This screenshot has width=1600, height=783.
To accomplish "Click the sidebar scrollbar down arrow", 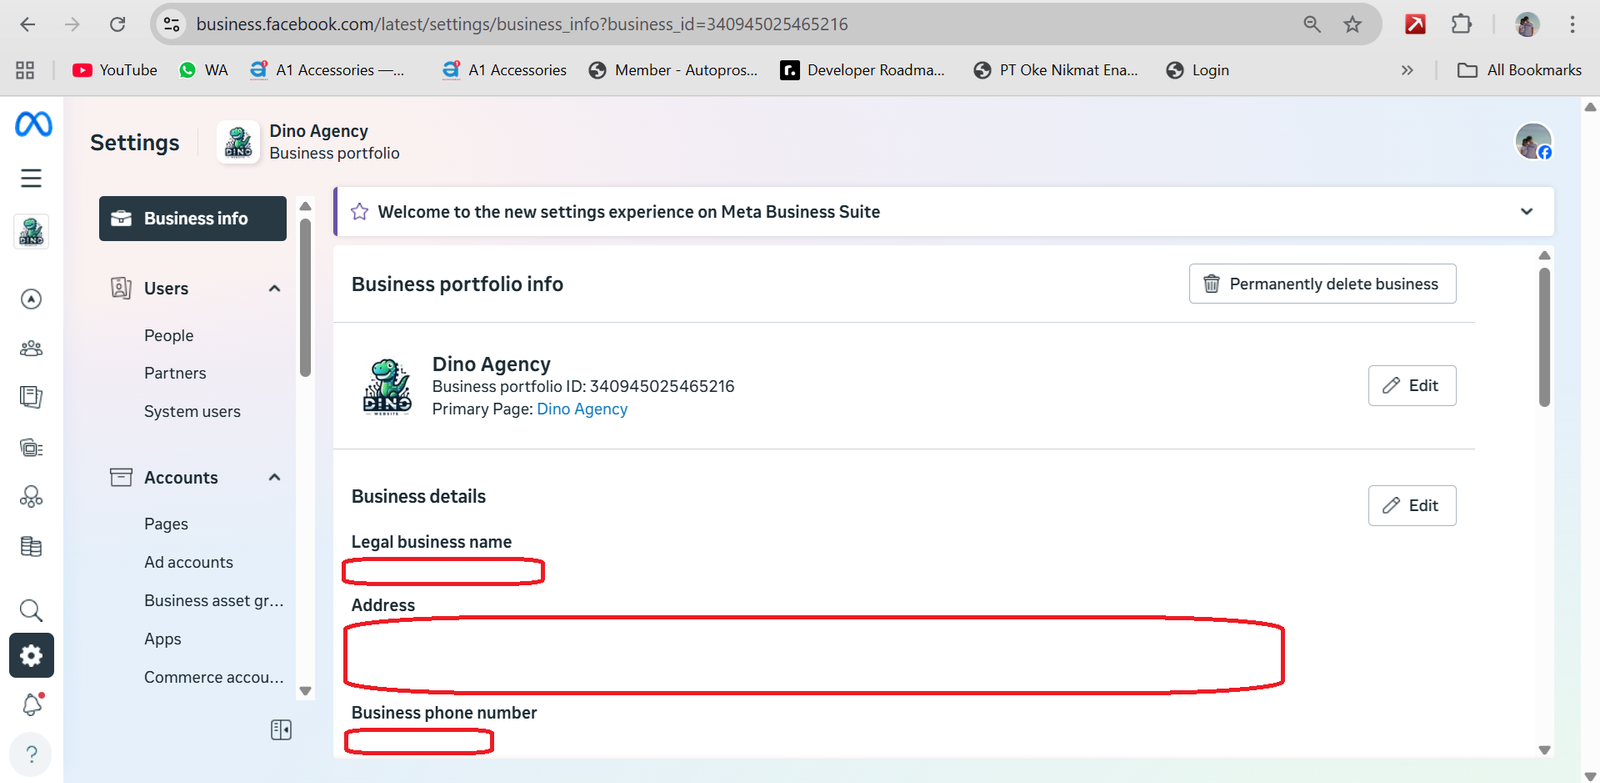I will (306, 691).
